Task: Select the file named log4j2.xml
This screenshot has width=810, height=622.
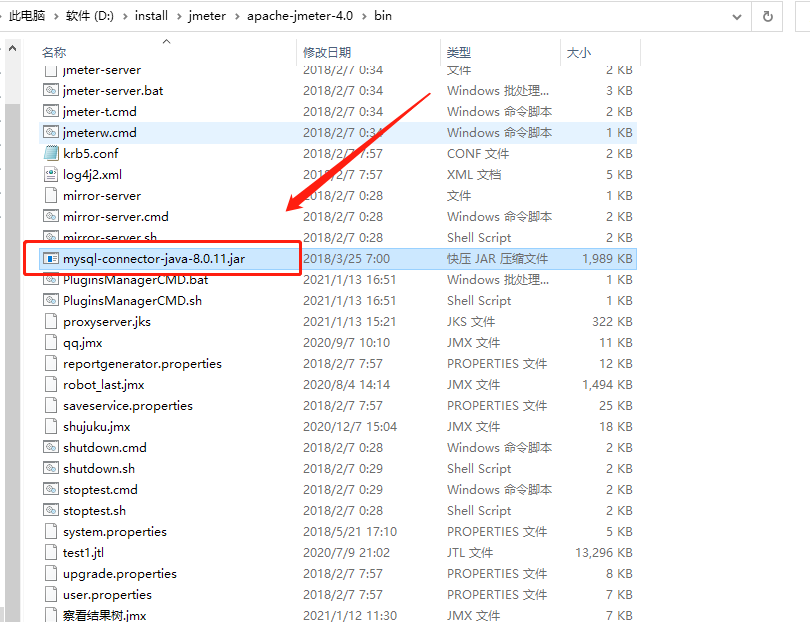Action: click(x=92, y=175)
